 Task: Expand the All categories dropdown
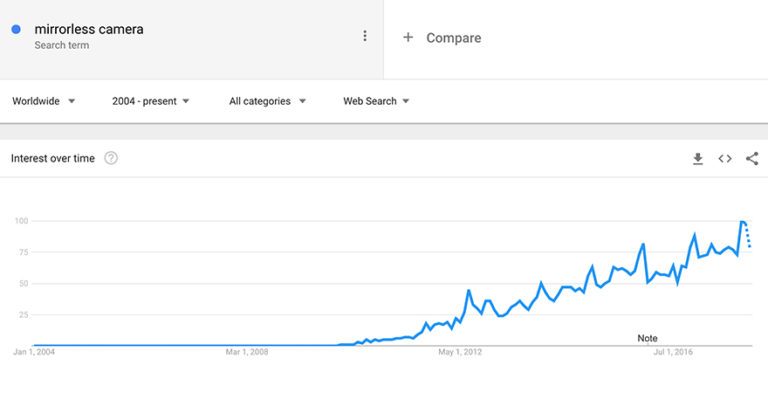coord(267,101)
